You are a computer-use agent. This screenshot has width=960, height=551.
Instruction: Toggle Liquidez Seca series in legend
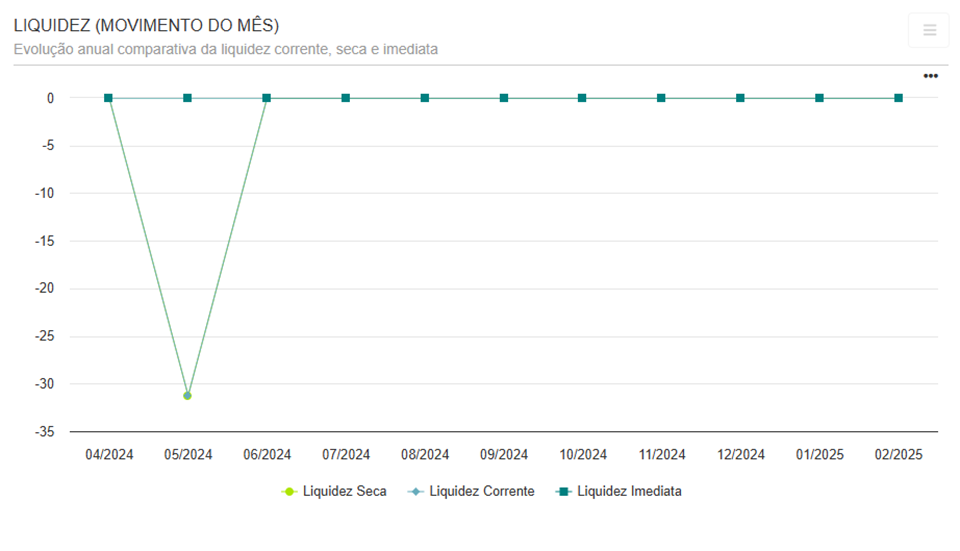(x=344, y=491)
